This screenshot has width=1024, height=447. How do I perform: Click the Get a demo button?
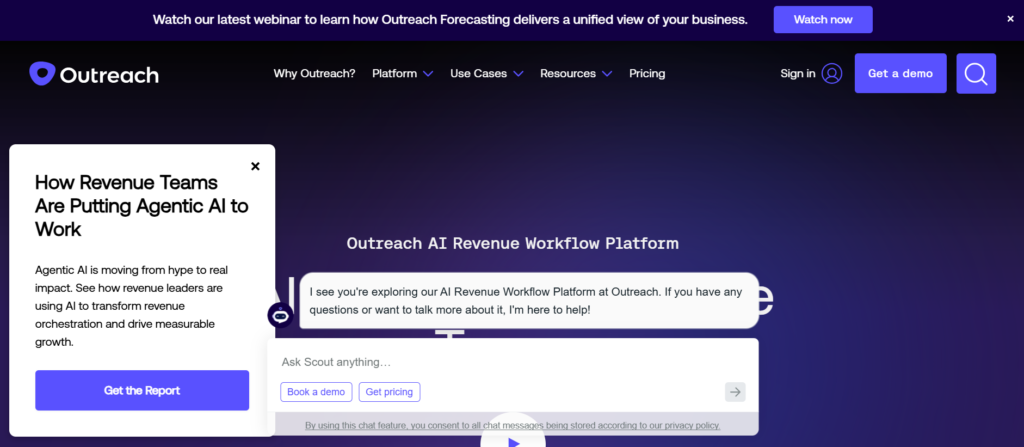coord(900,73)
